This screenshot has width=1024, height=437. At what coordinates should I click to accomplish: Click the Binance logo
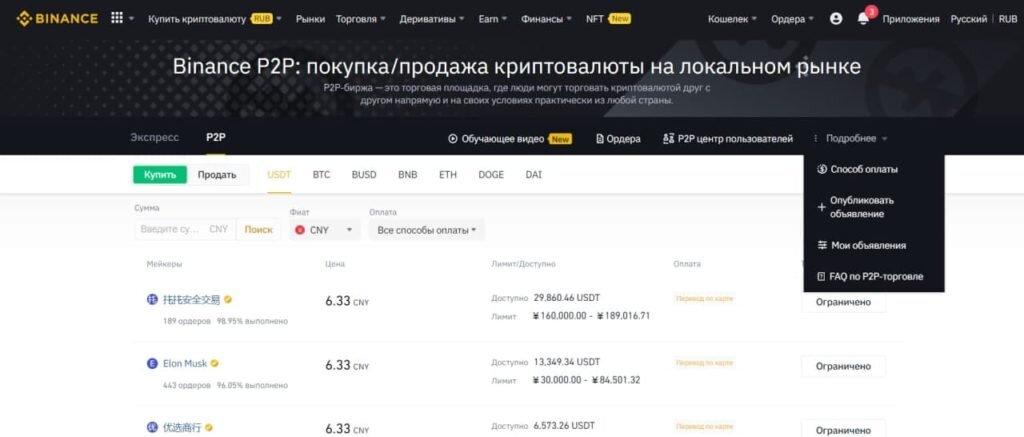pyautogui.click(x=57, y=19)
